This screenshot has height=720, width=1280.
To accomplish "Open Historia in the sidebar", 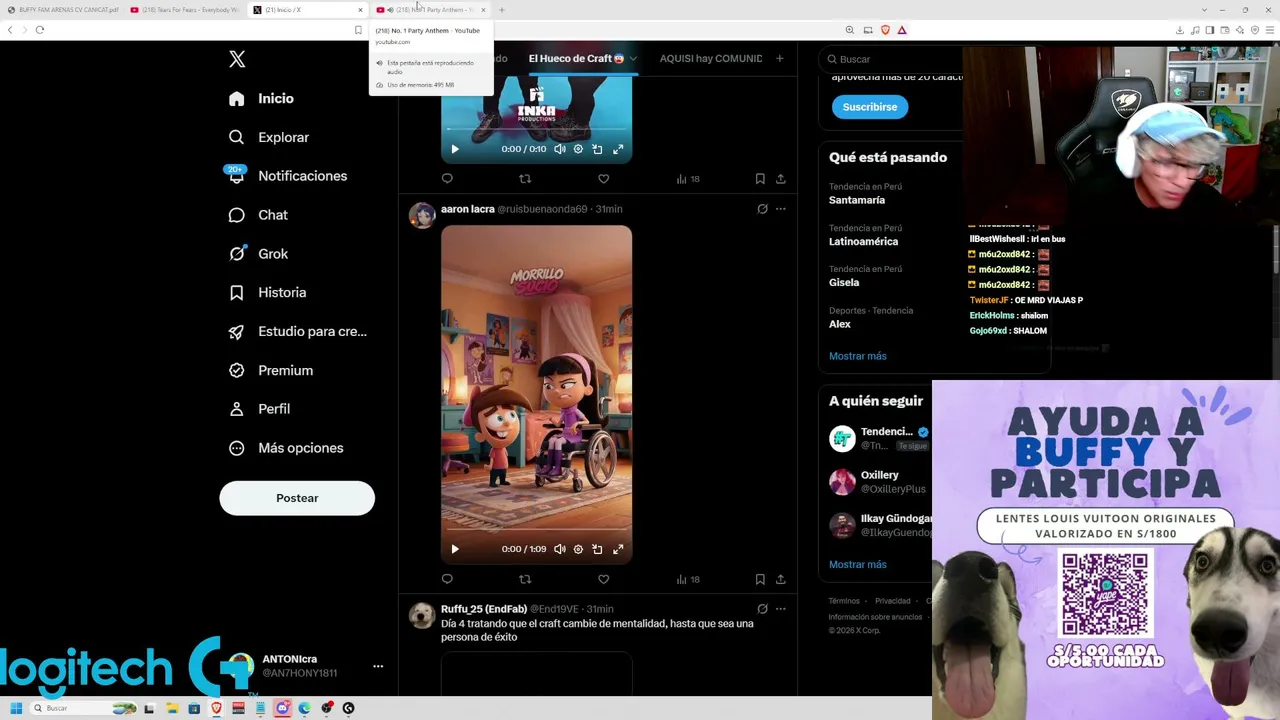I will tap(267, 293).
